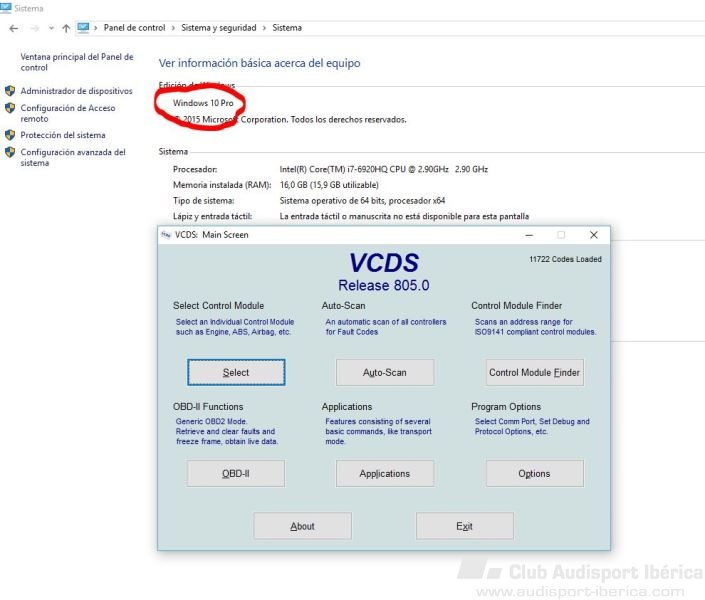The image size is (705, 600).
Task: Click the '11722 Codes Loaded' text
Action: point(565,259)
